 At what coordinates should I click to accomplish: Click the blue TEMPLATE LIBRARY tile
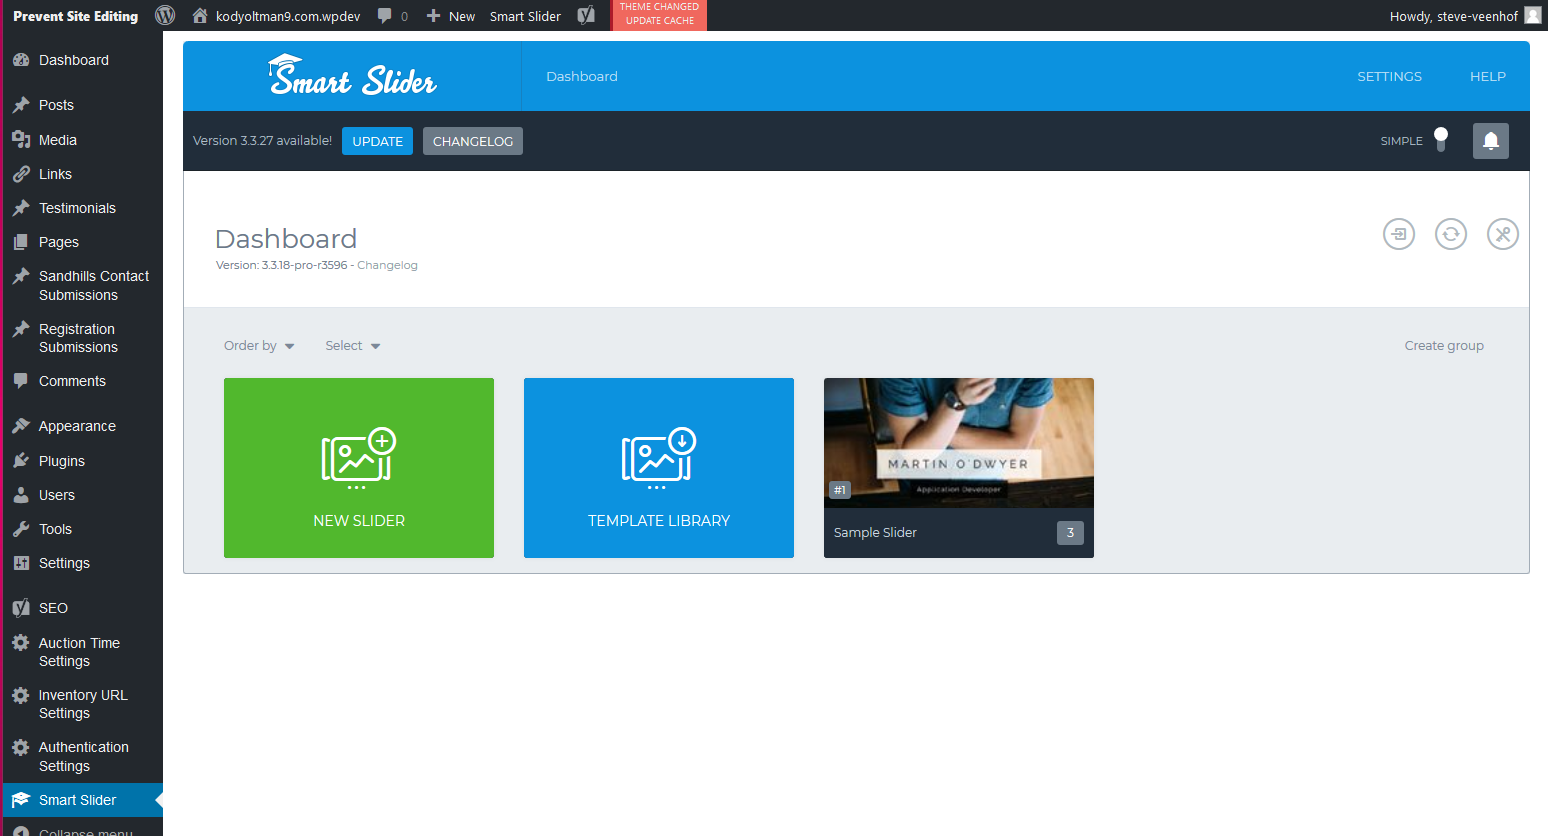click(x=659, y=468)
